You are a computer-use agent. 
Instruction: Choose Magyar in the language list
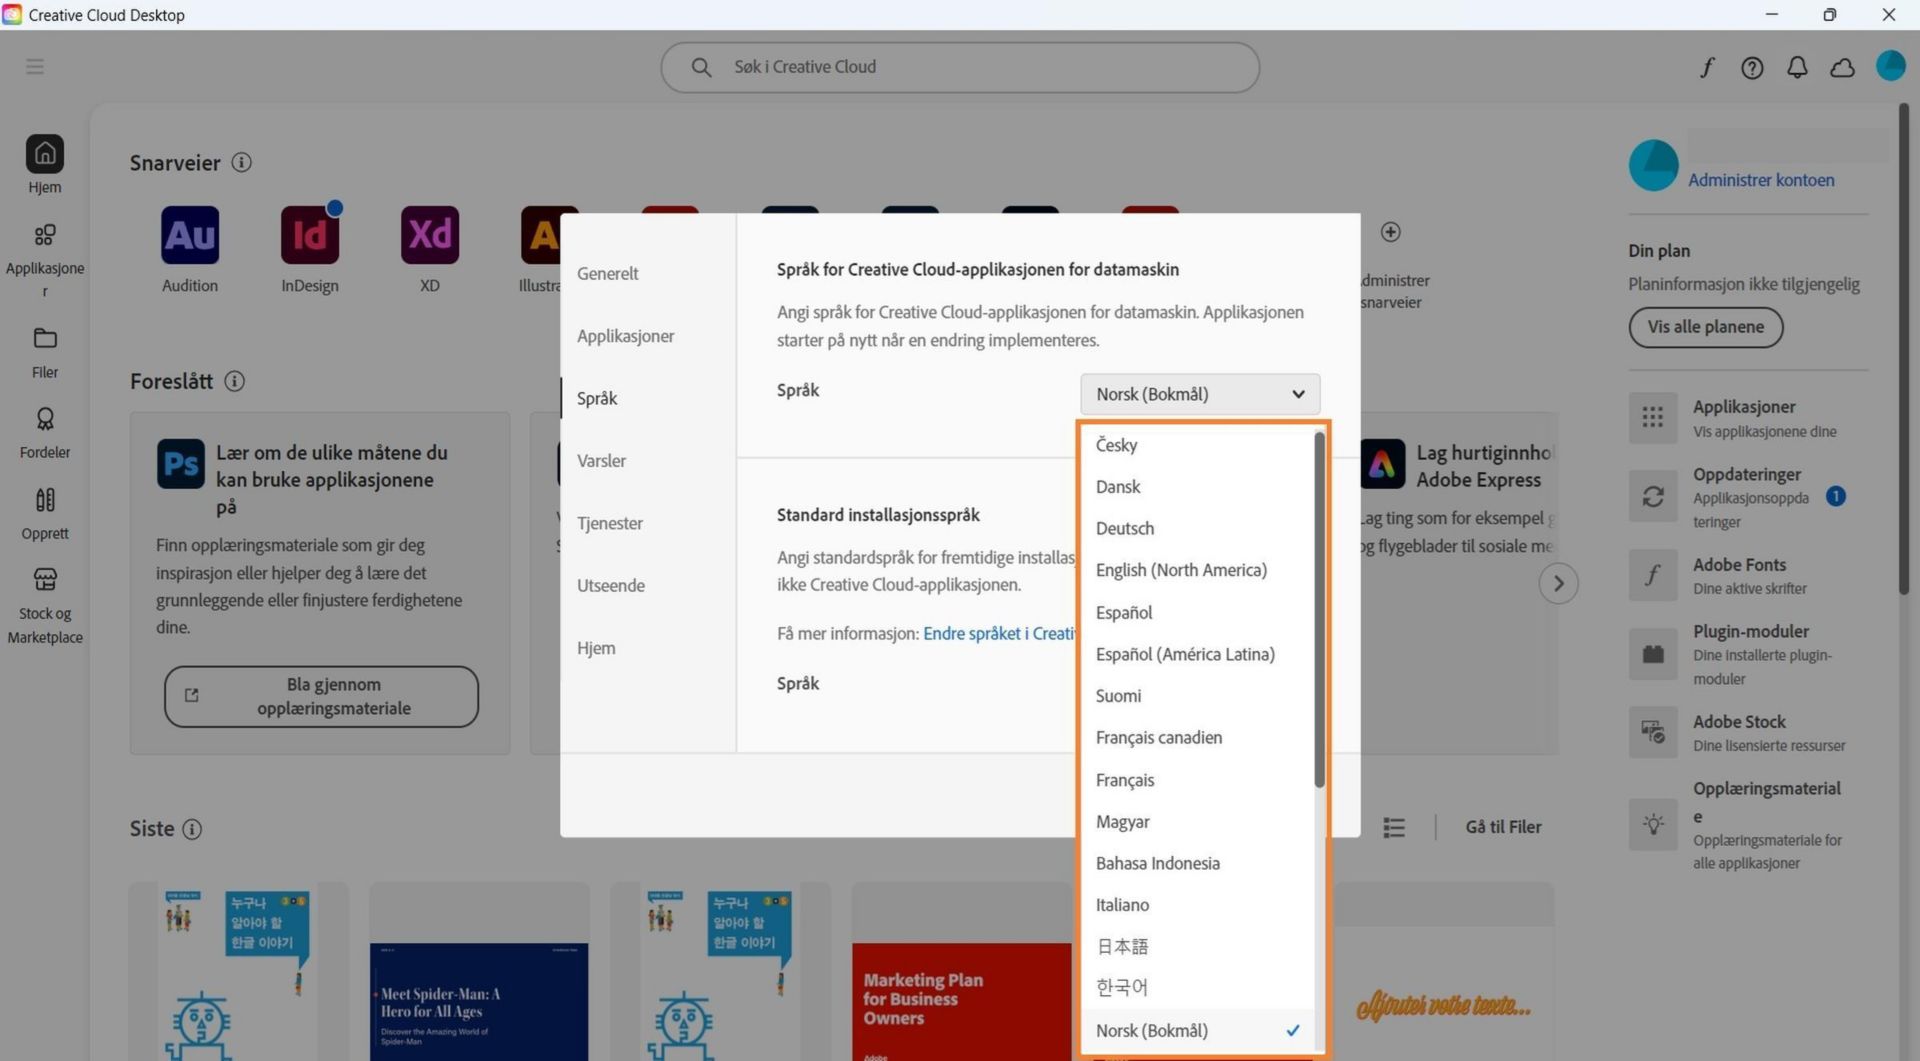coord(1198,822)
